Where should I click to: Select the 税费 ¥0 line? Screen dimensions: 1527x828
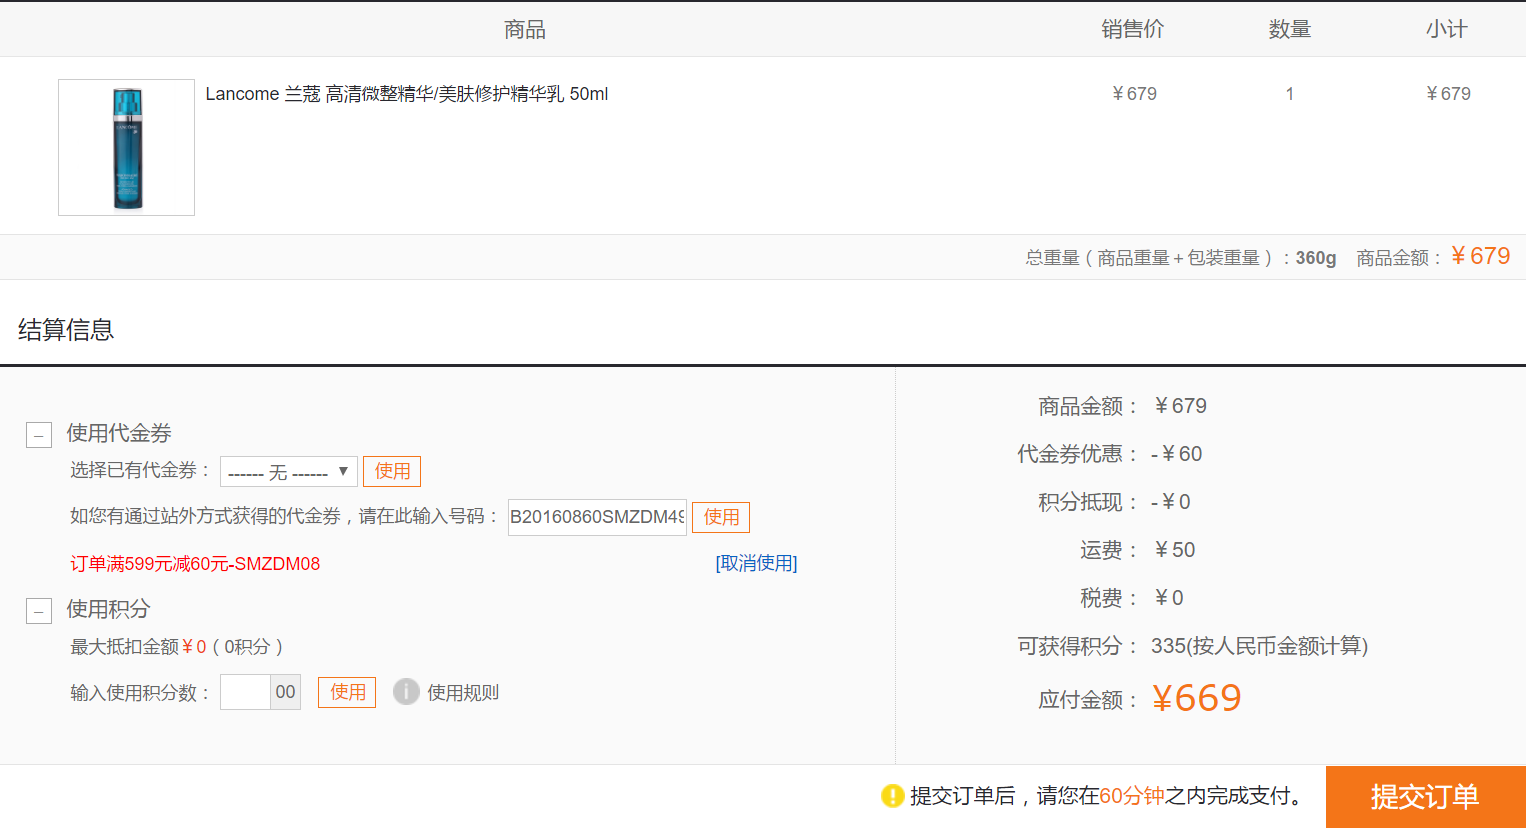point(1132,598)
